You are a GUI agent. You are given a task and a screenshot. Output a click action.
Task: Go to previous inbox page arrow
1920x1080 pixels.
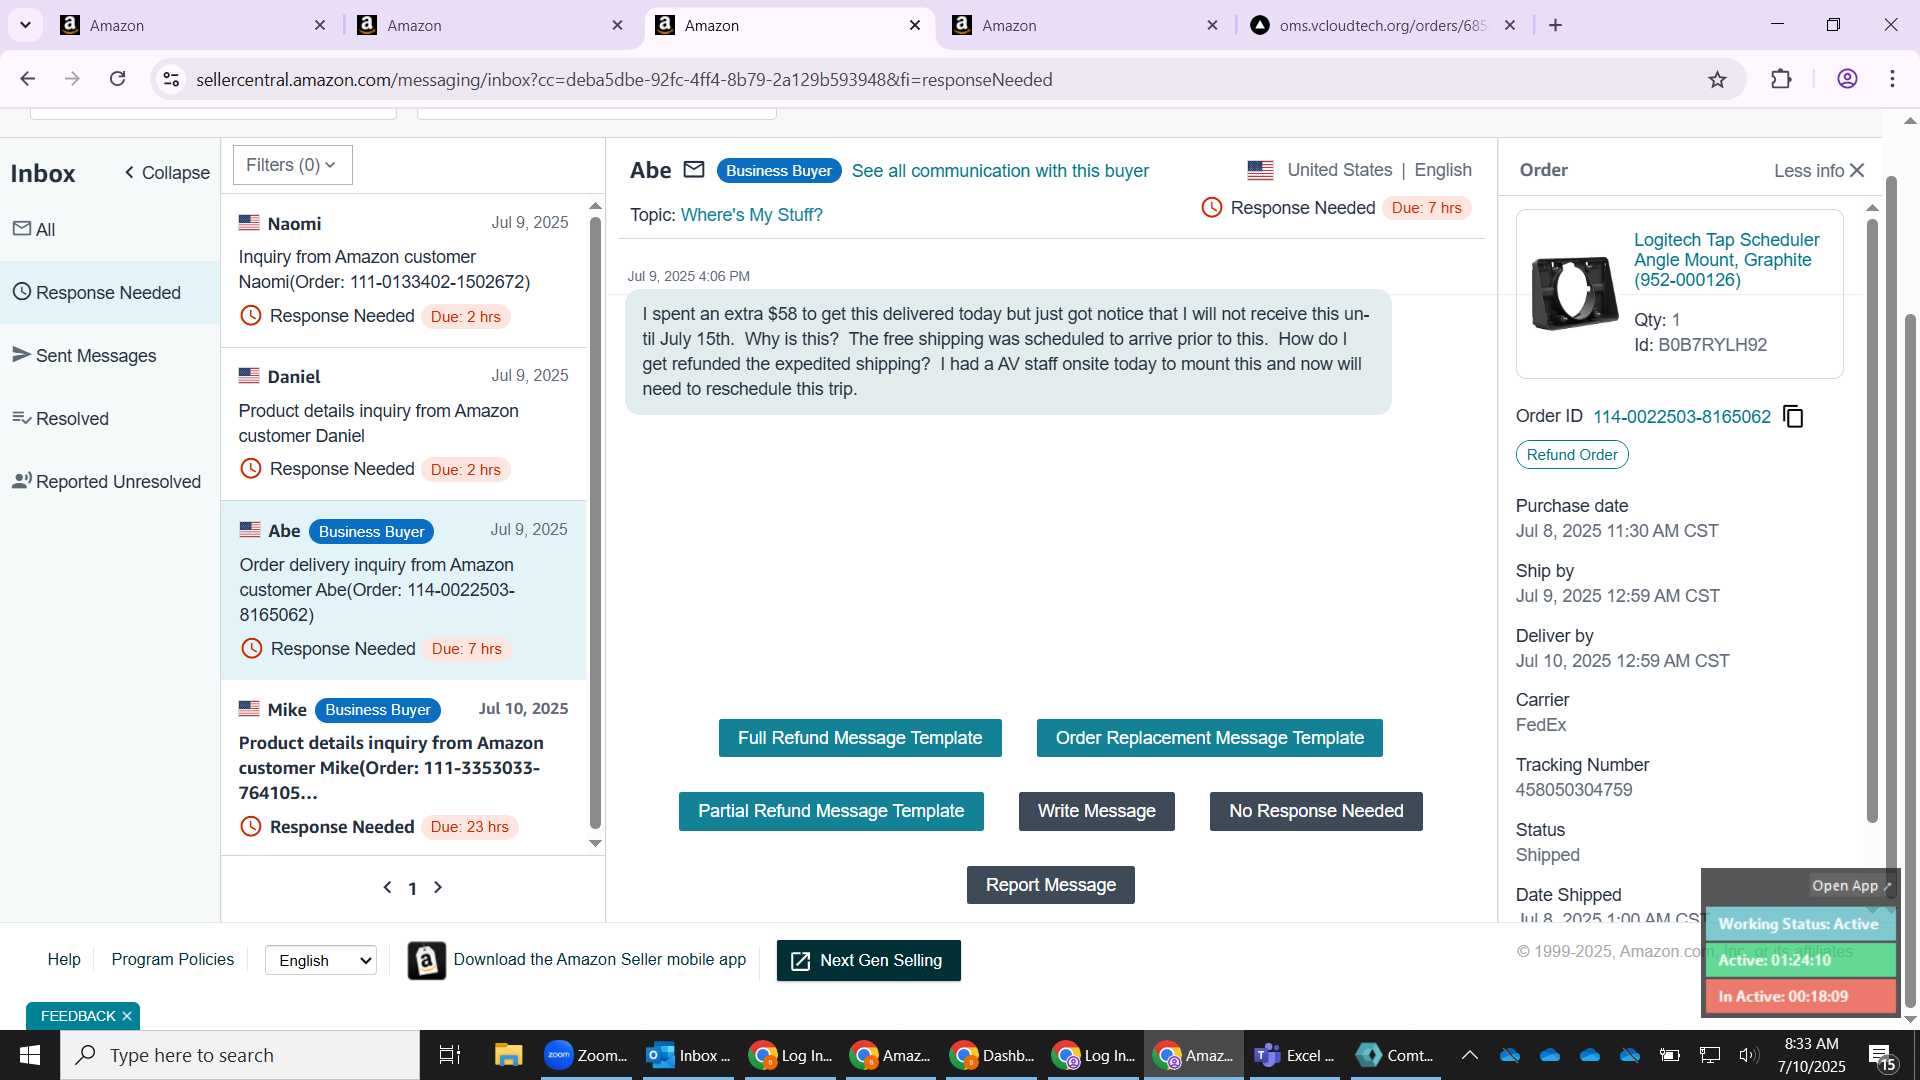click(388, 888)
